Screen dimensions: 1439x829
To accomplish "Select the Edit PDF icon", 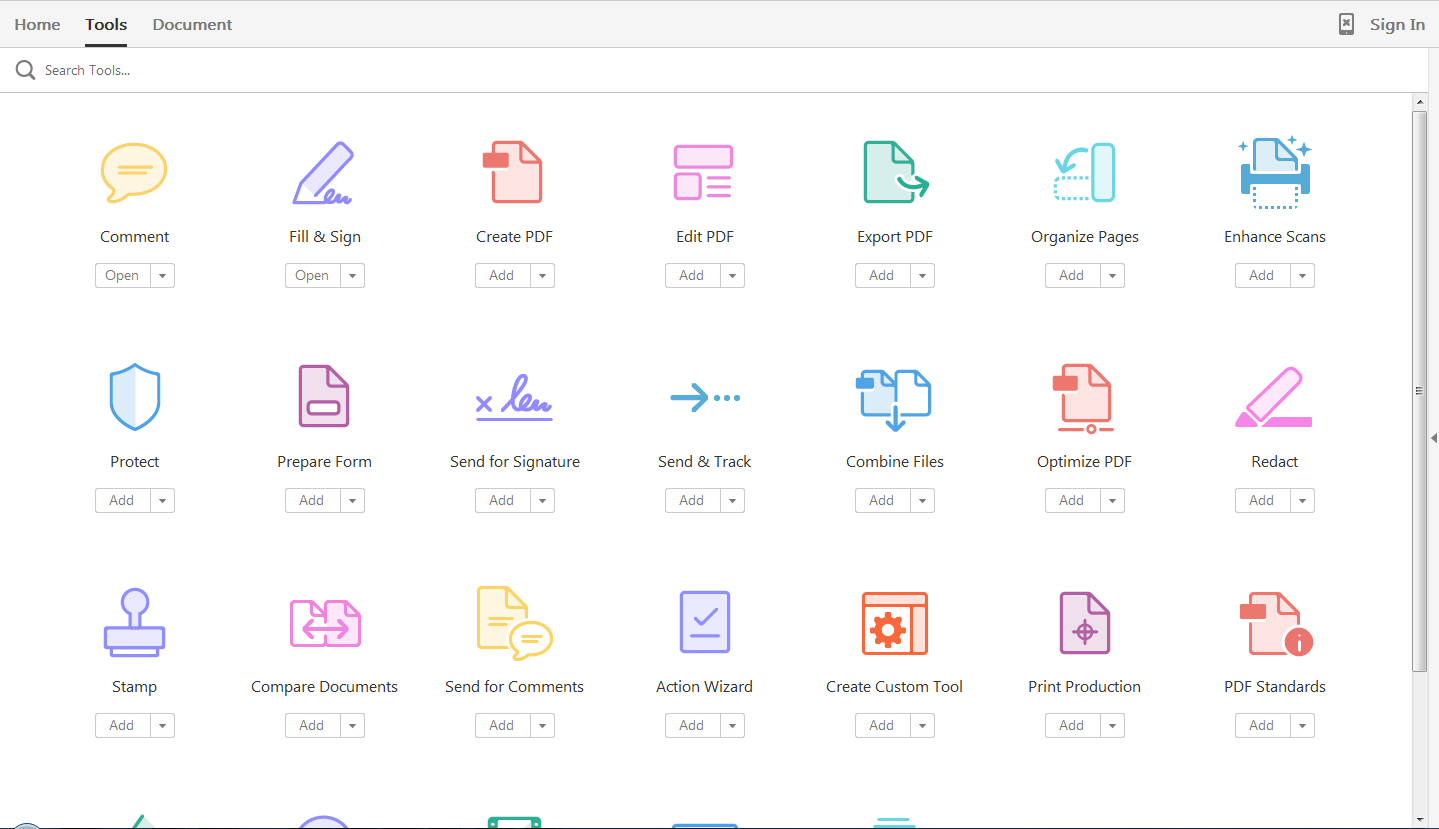I will [704, 172].
